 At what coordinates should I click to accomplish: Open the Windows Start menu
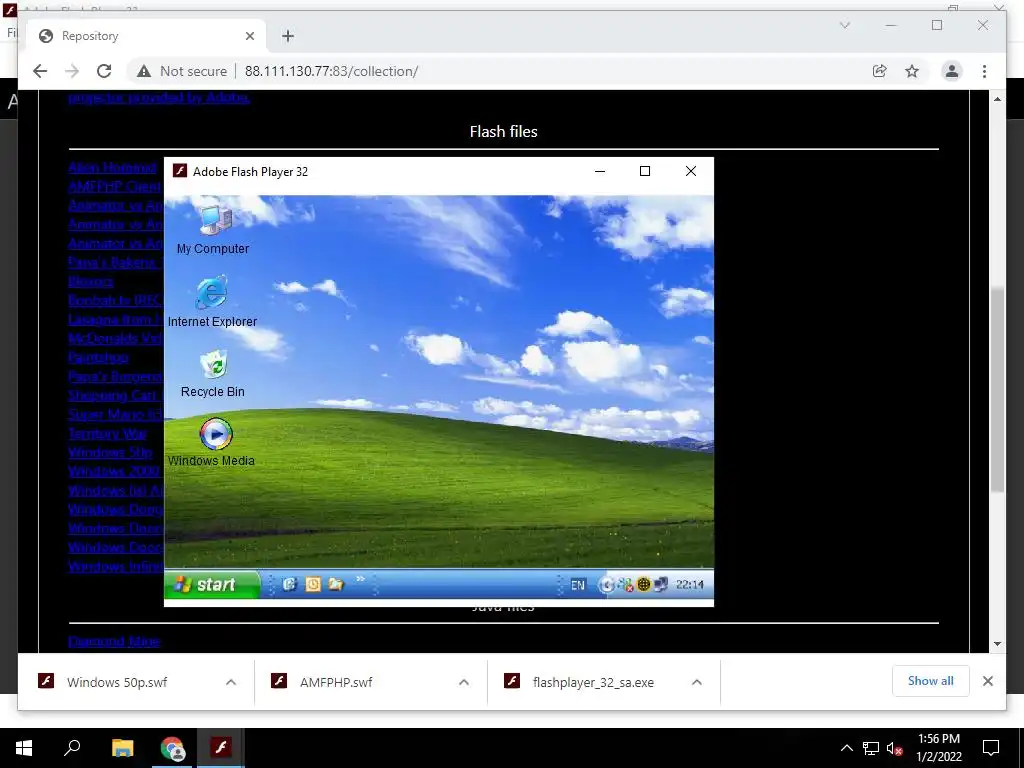[x=24, y=748]
